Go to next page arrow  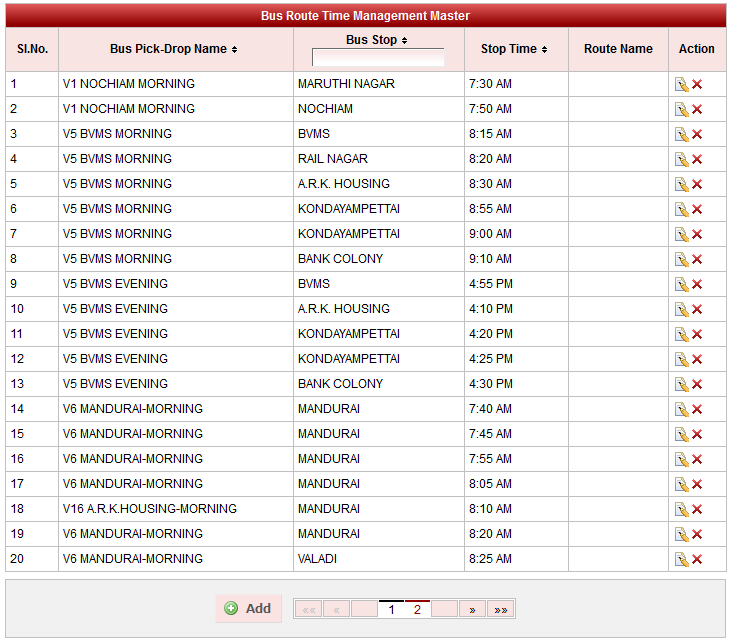click(x=472, y=609)
